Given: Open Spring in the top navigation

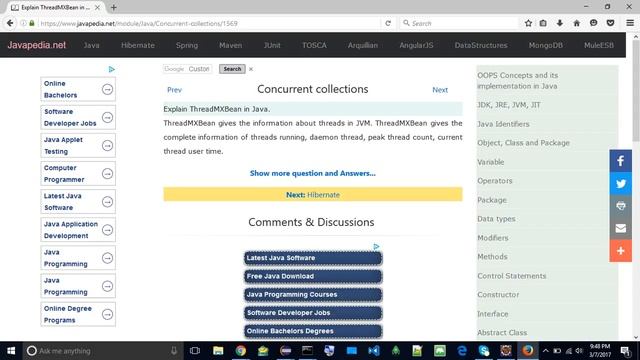Looking at the screenshot, I should click(187, 45).
